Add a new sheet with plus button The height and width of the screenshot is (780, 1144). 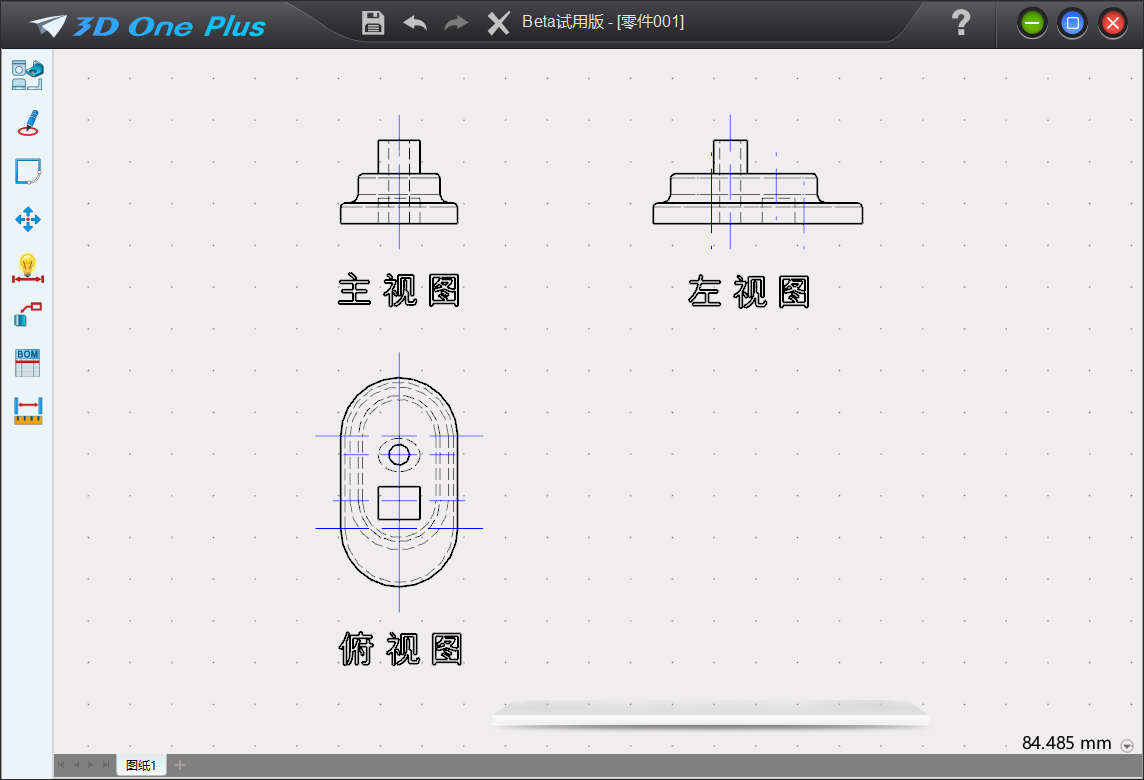click(x=180, y=766)
